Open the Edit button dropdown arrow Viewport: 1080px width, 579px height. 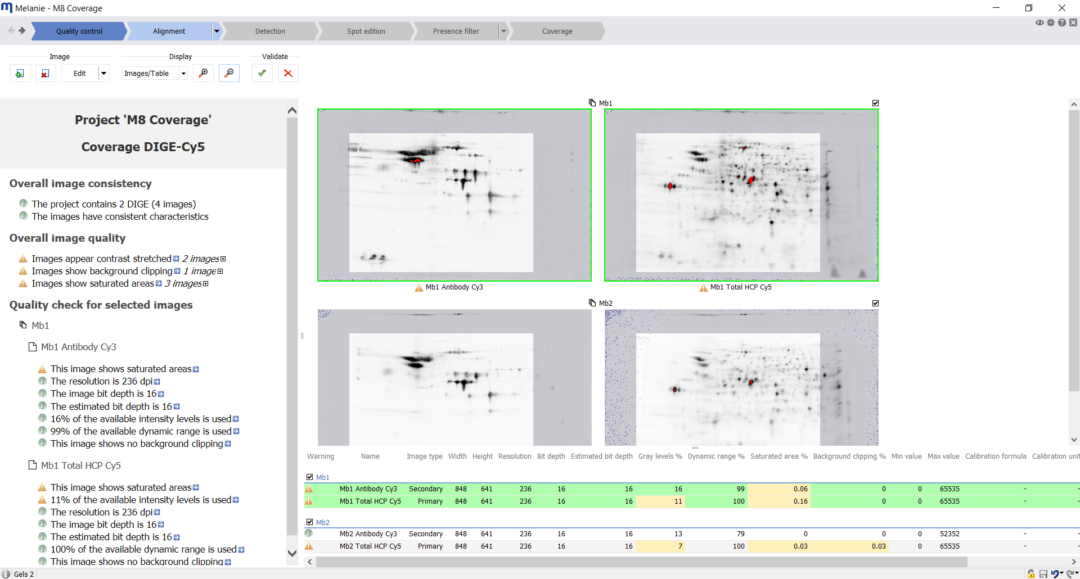[105, 73]
